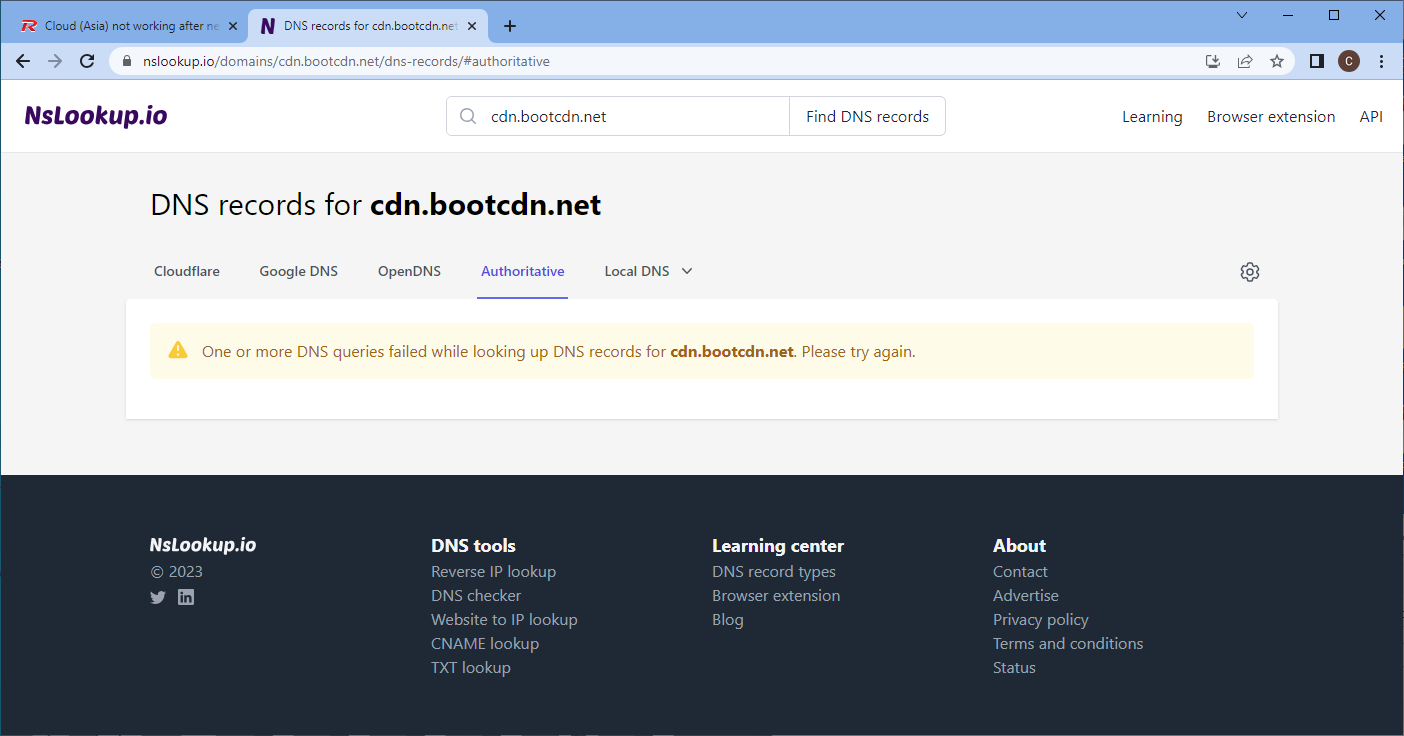
Task: Click the footer NsLookup.io logo
Action: click(203, 545)
